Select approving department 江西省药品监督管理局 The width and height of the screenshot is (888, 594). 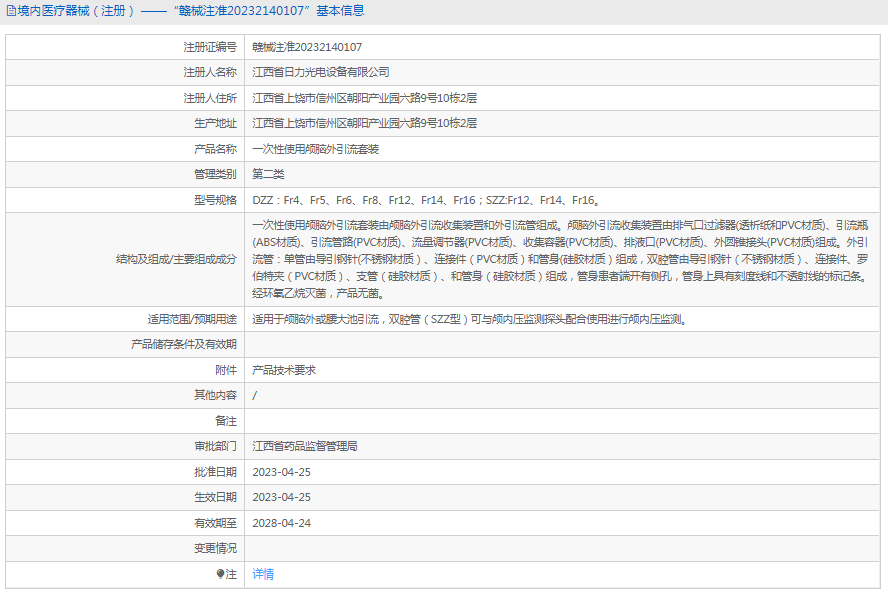click(305, 446)
